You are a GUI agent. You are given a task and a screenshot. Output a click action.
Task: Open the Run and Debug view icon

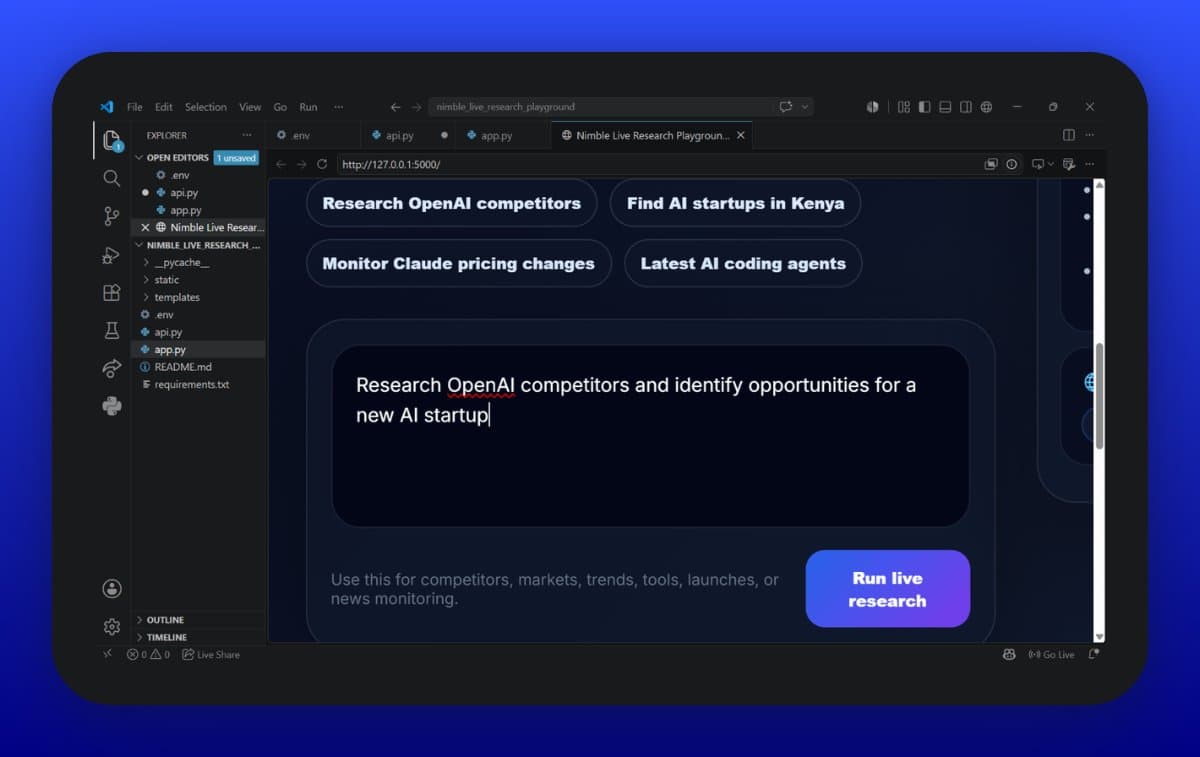point(111,255)
